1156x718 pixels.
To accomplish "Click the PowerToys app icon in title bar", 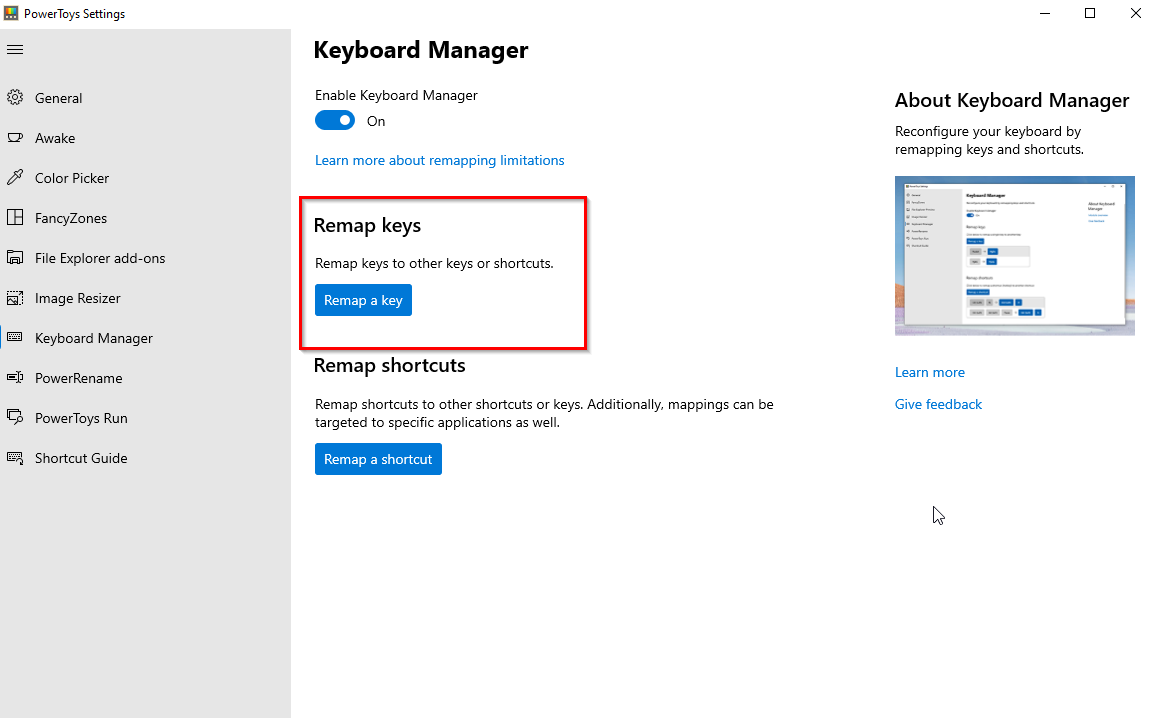I will click(x=11, y=13).
